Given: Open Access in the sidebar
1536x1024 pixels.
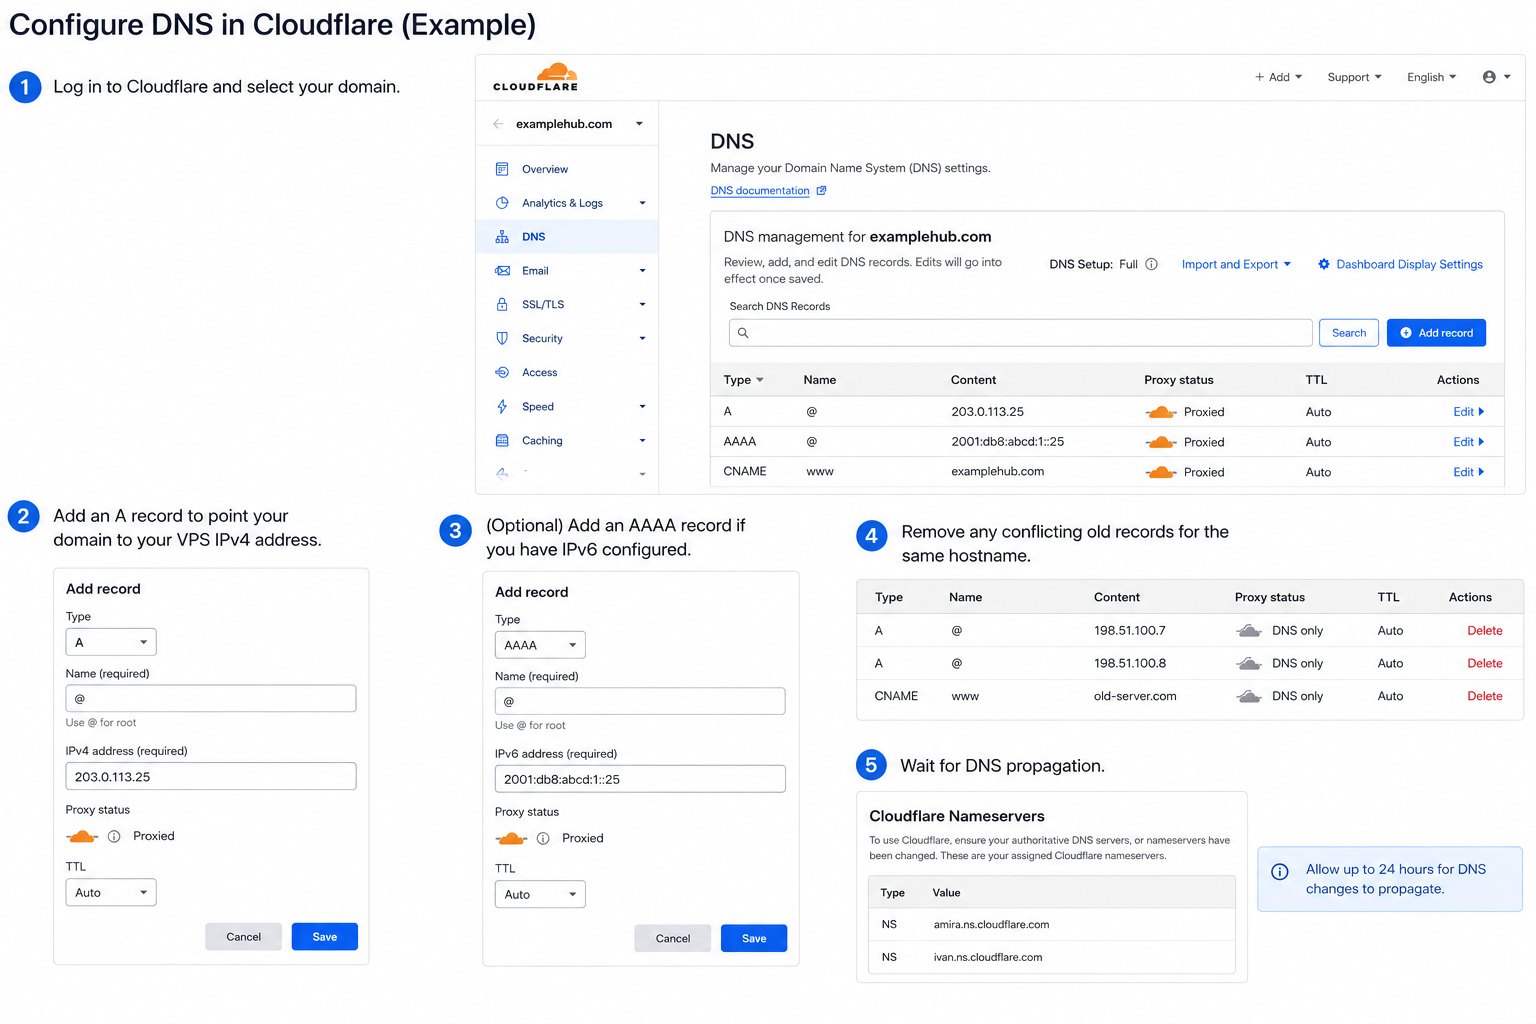Looking at the screenshot, I should pos(540,372).
